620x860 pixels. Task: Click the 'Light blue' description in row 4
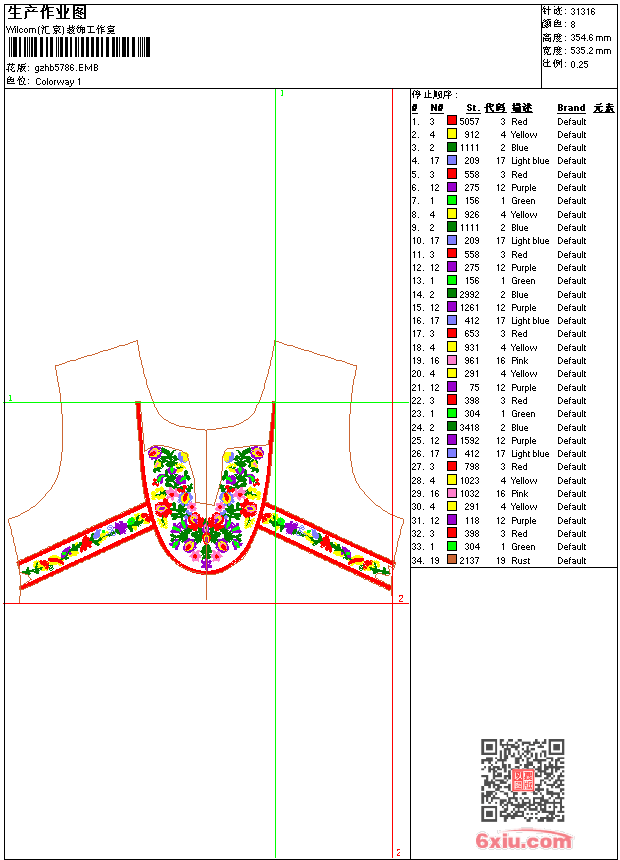click(530, 161)
